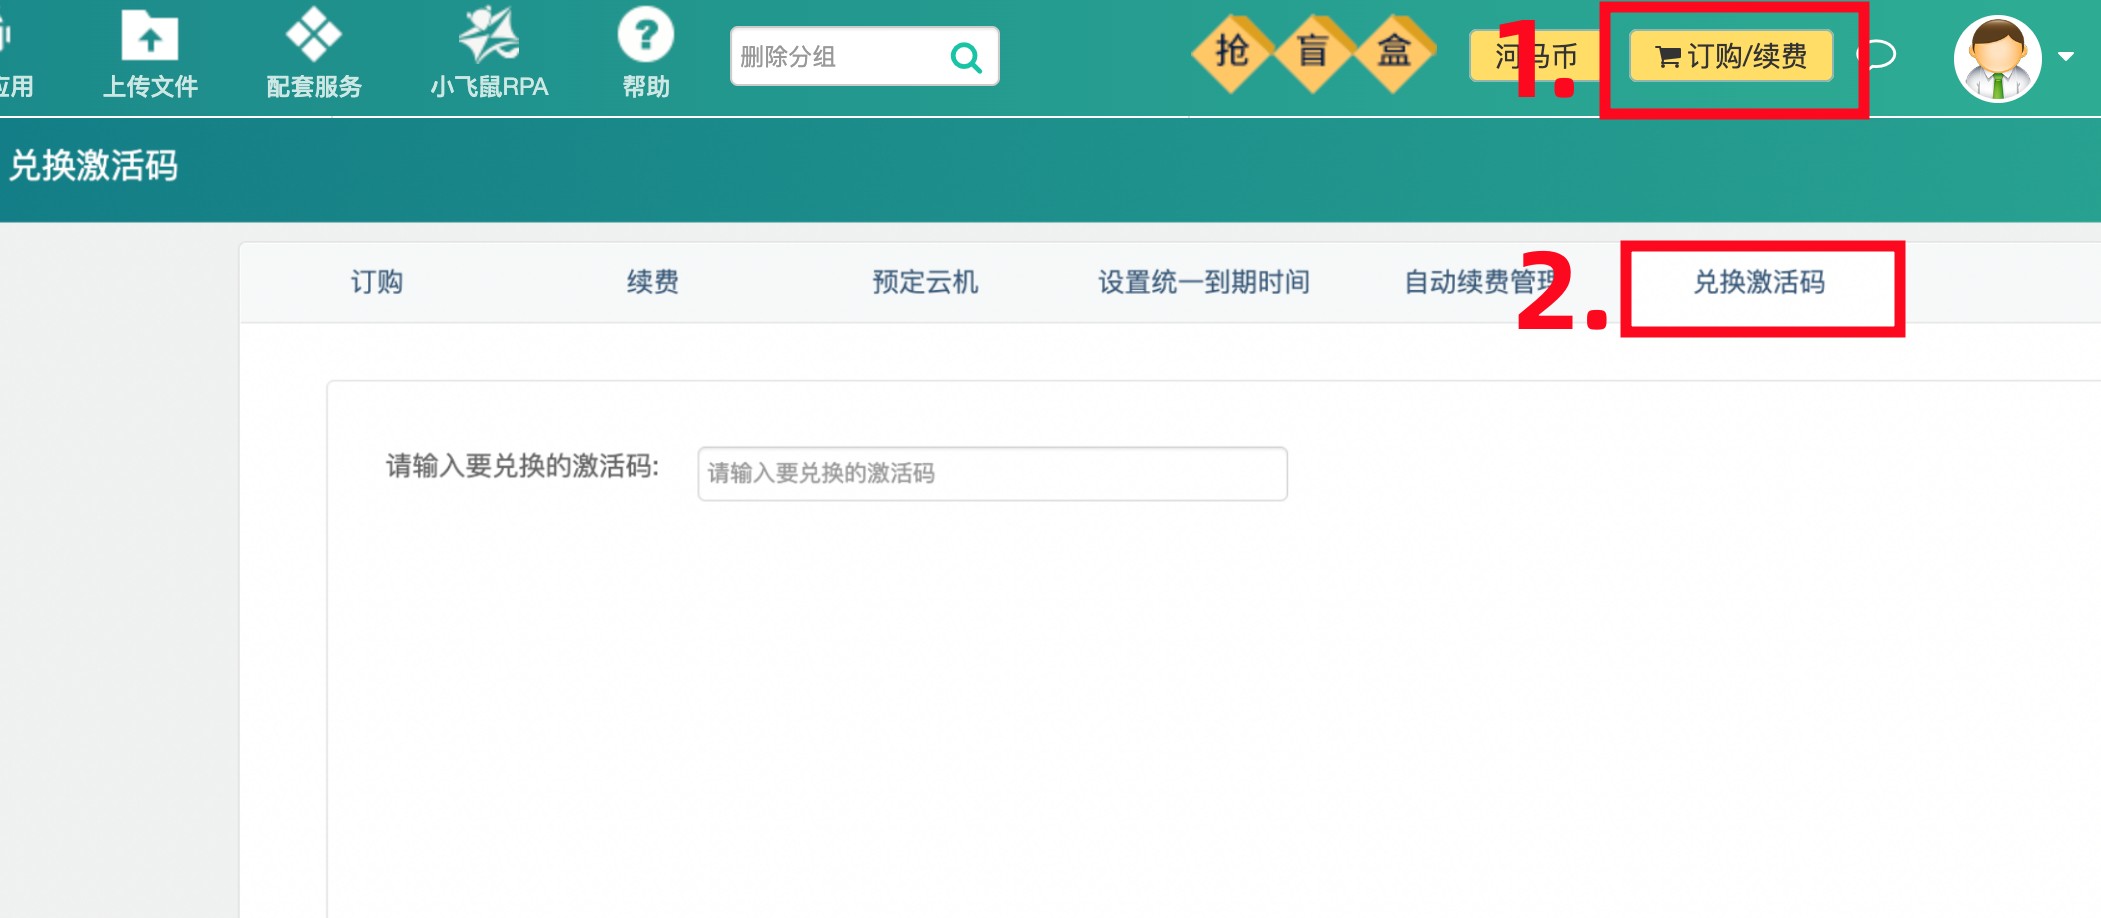
Task: Click the 抢 diamond badge
Action: pyautogui.click(x=1232, y=52)
